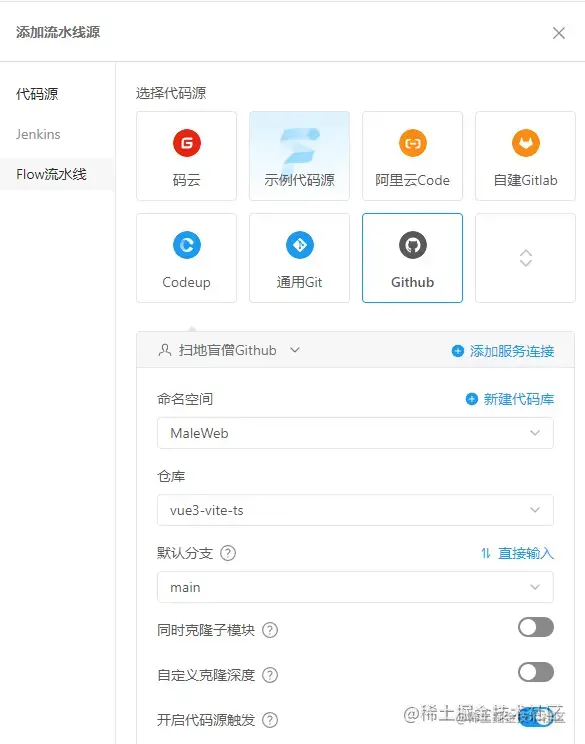Click the chevron arrow in the vue3-vite-ts field

tap(535, 510)
